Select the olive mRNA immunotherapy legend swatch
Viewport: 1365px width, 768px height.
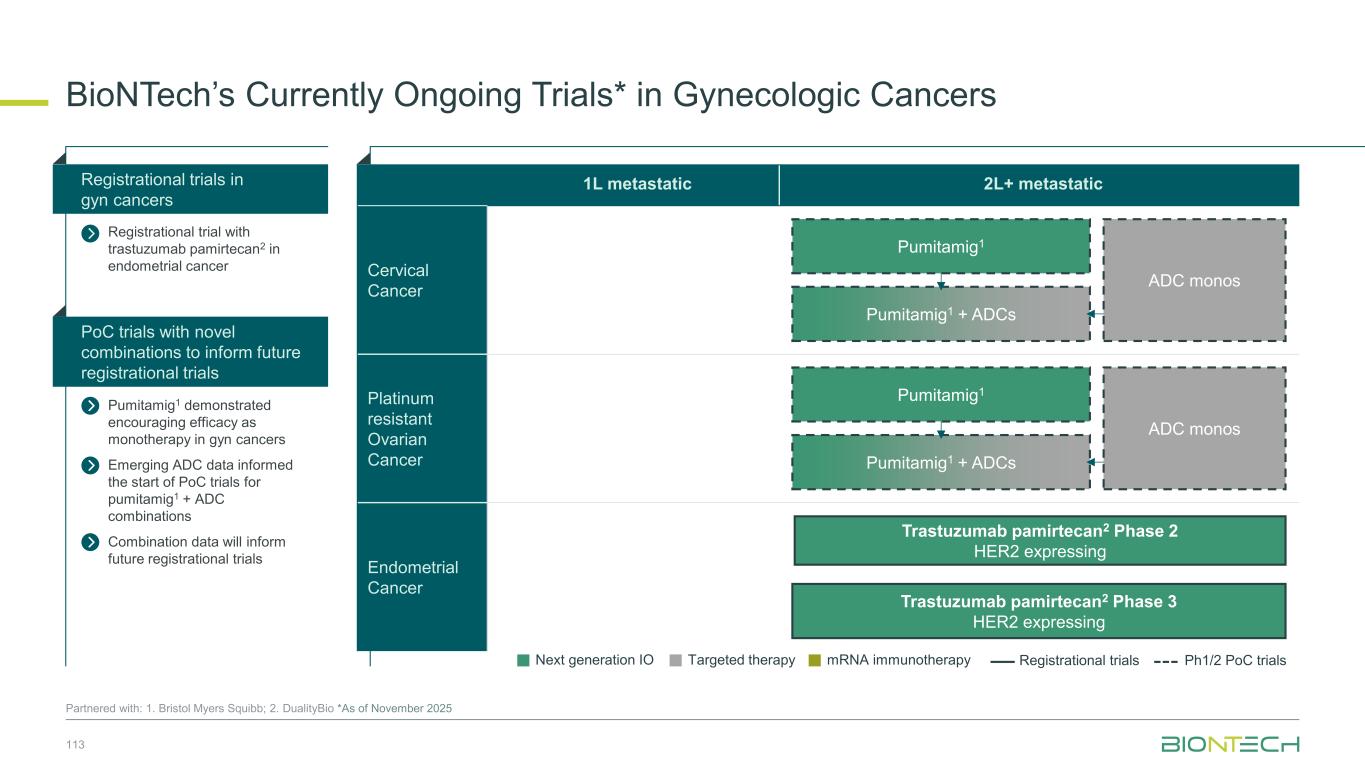coord(815,660)
